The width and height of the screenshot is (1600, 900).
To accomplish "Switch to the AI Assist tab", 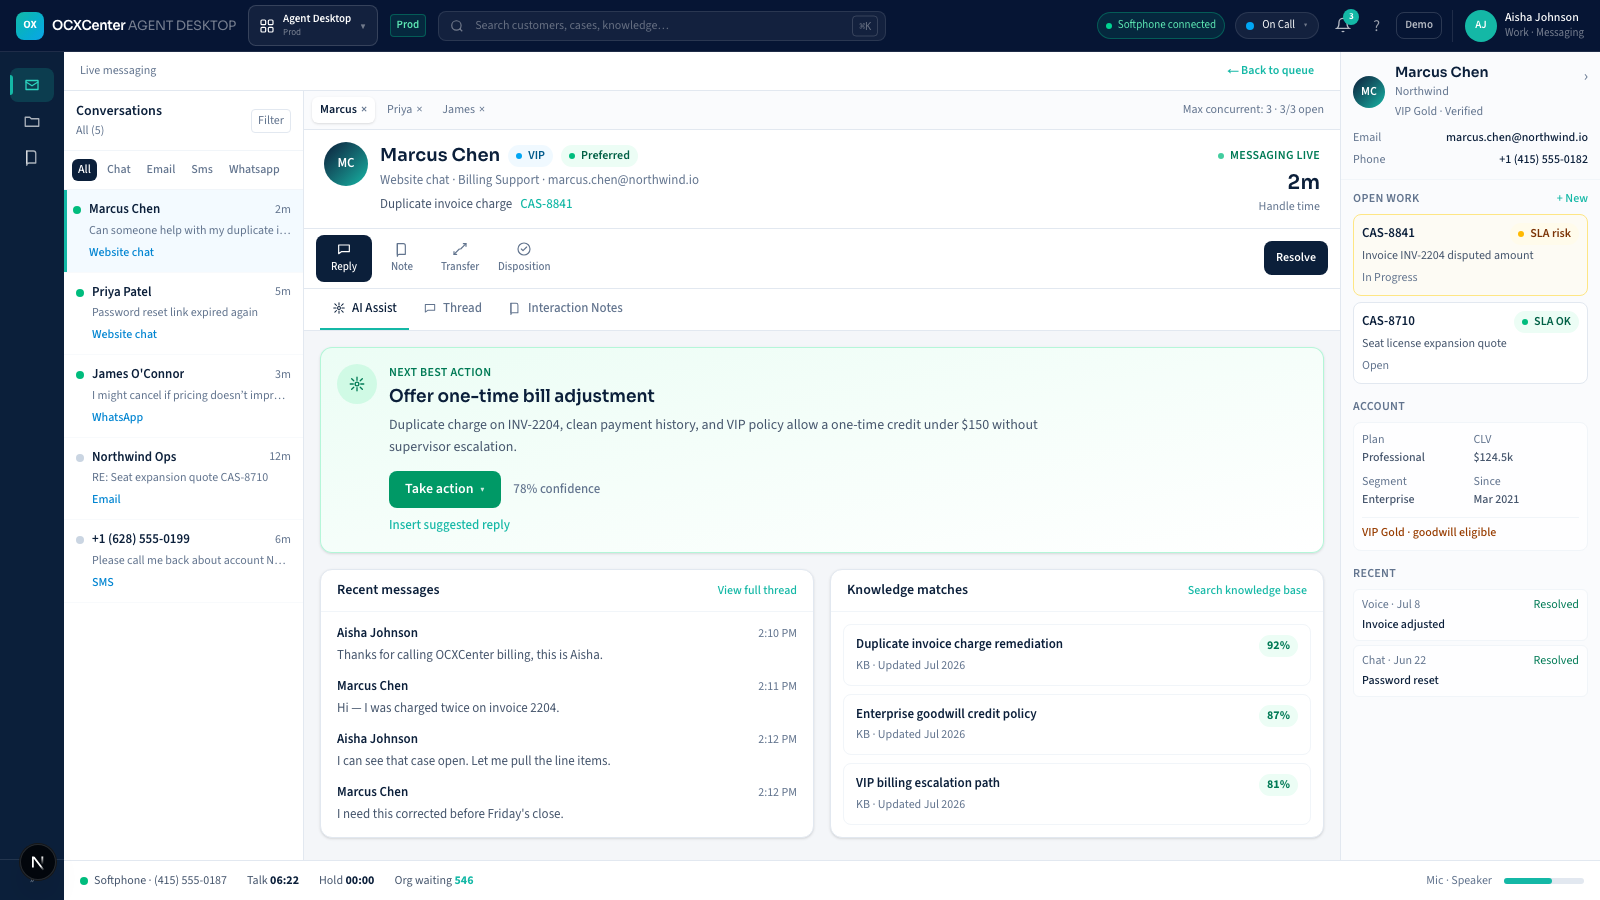I will pos(365,308).
